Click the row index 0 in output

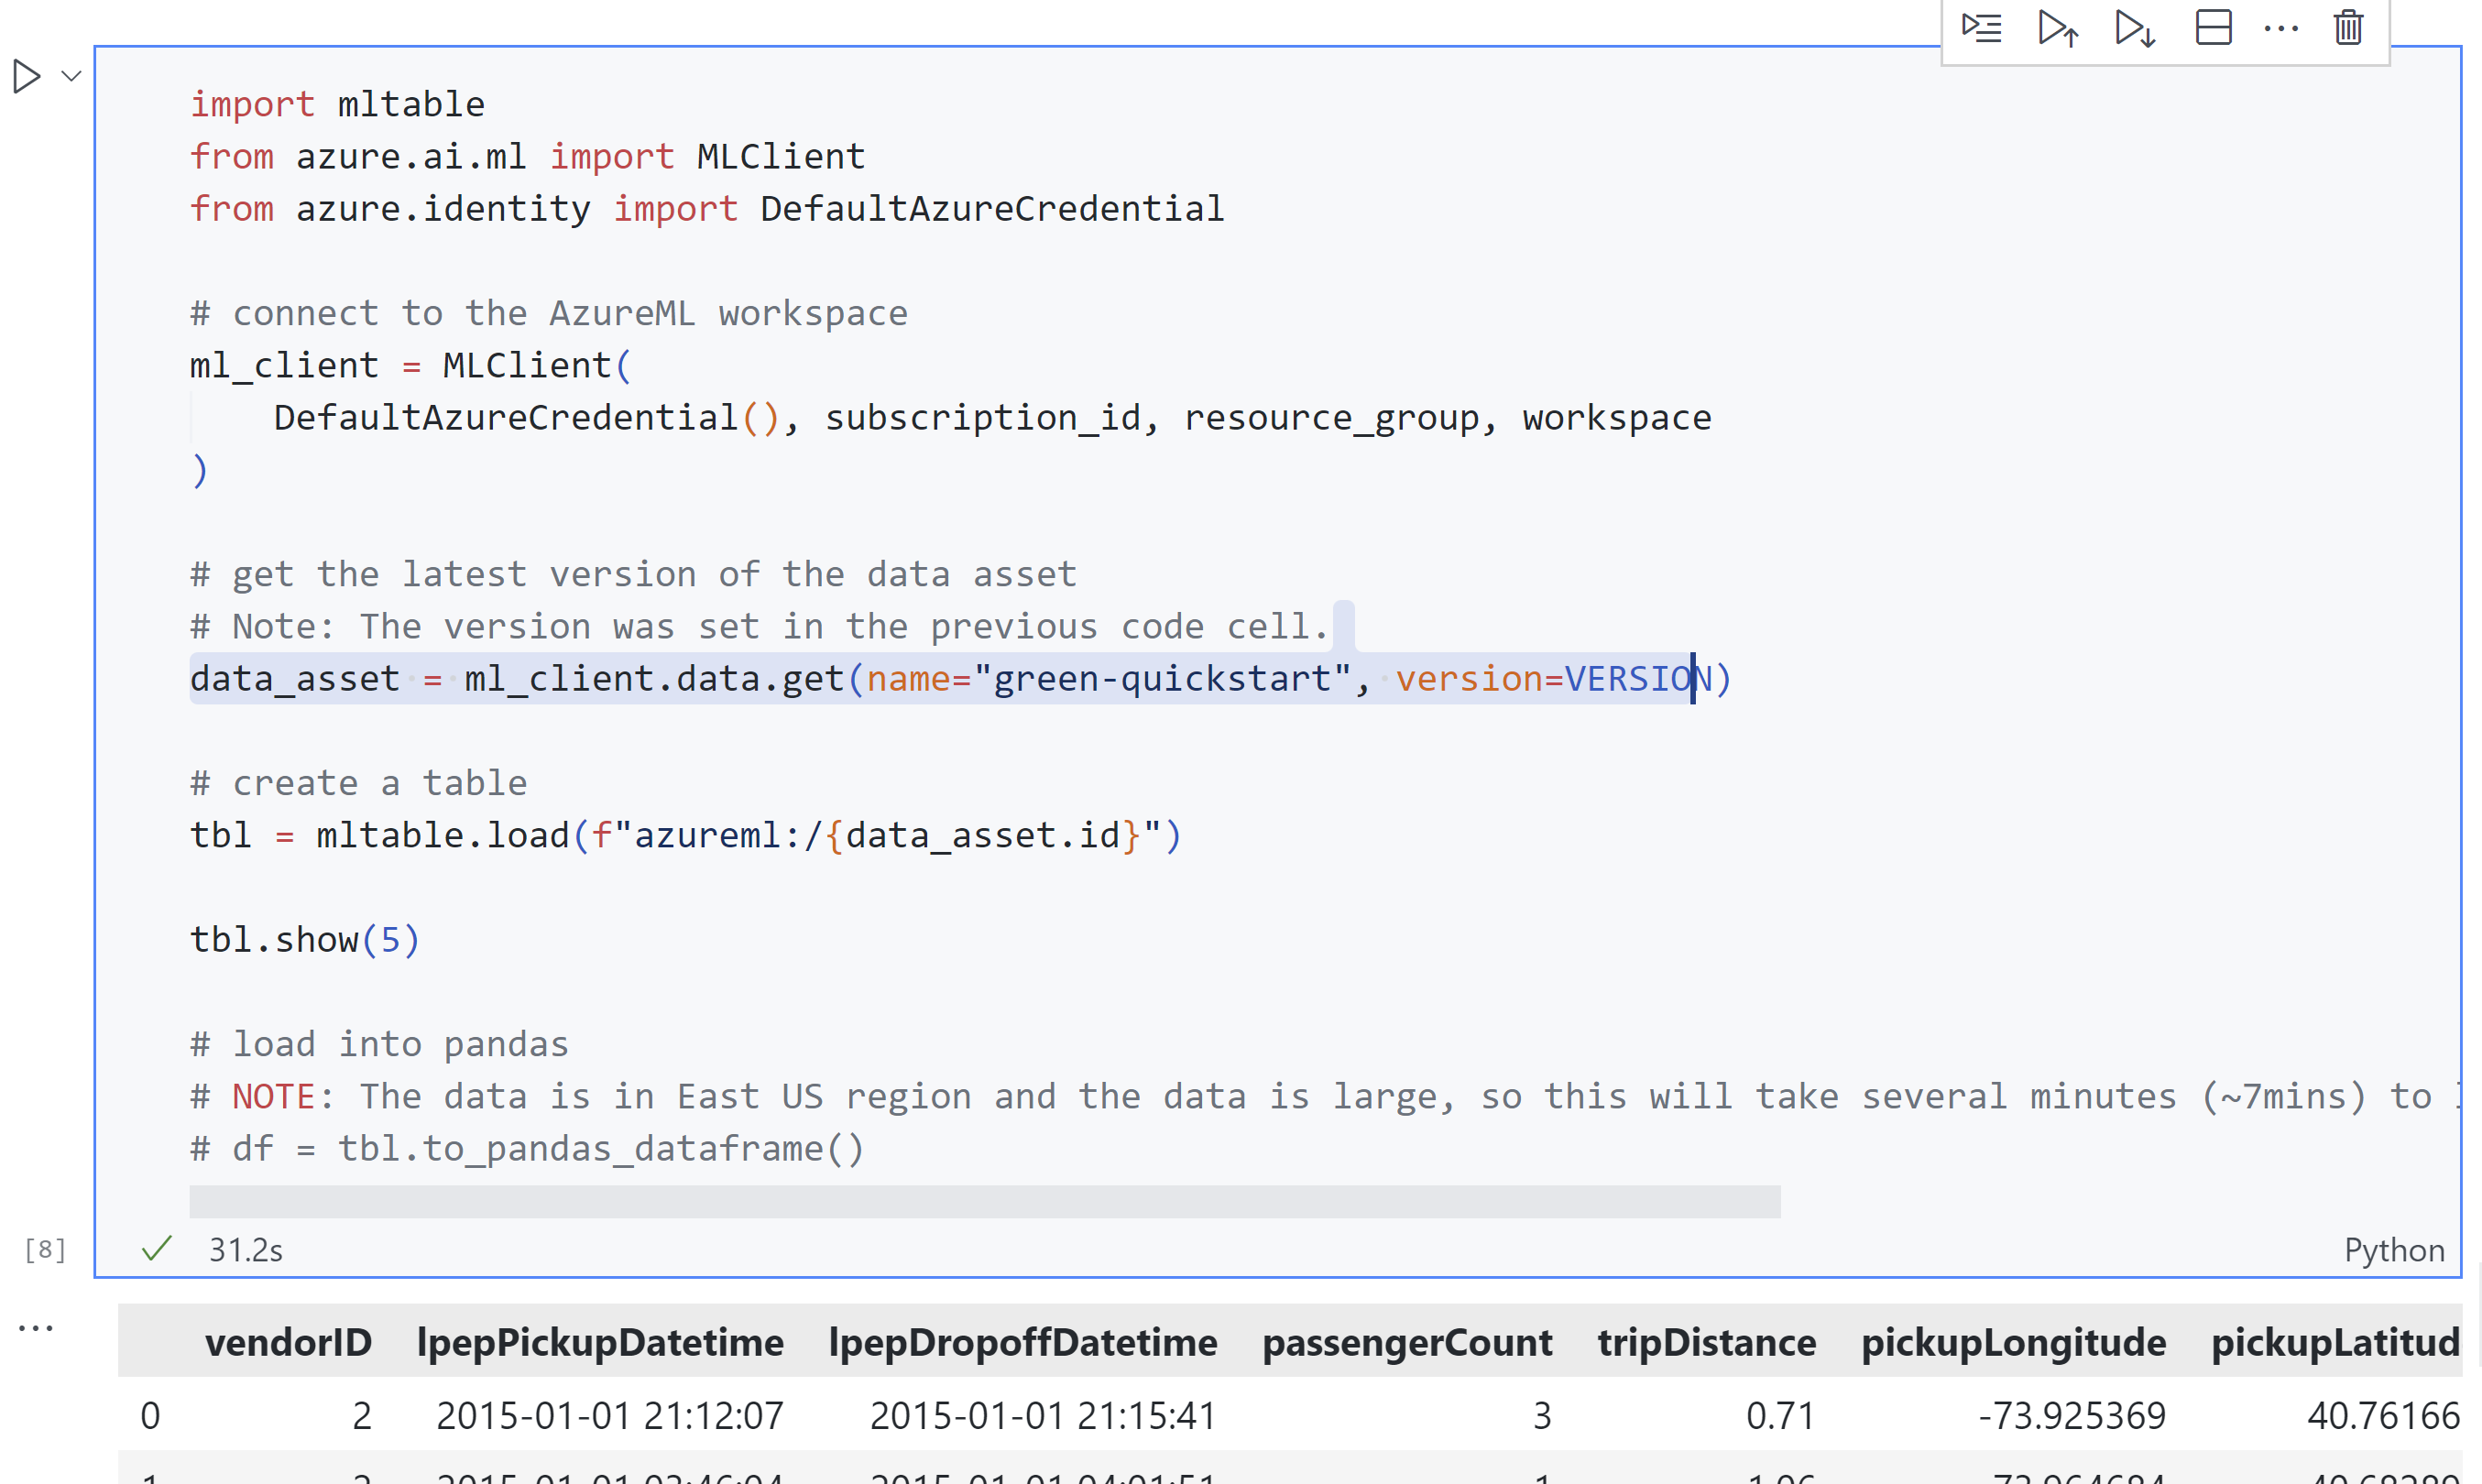click(150, 1415)
